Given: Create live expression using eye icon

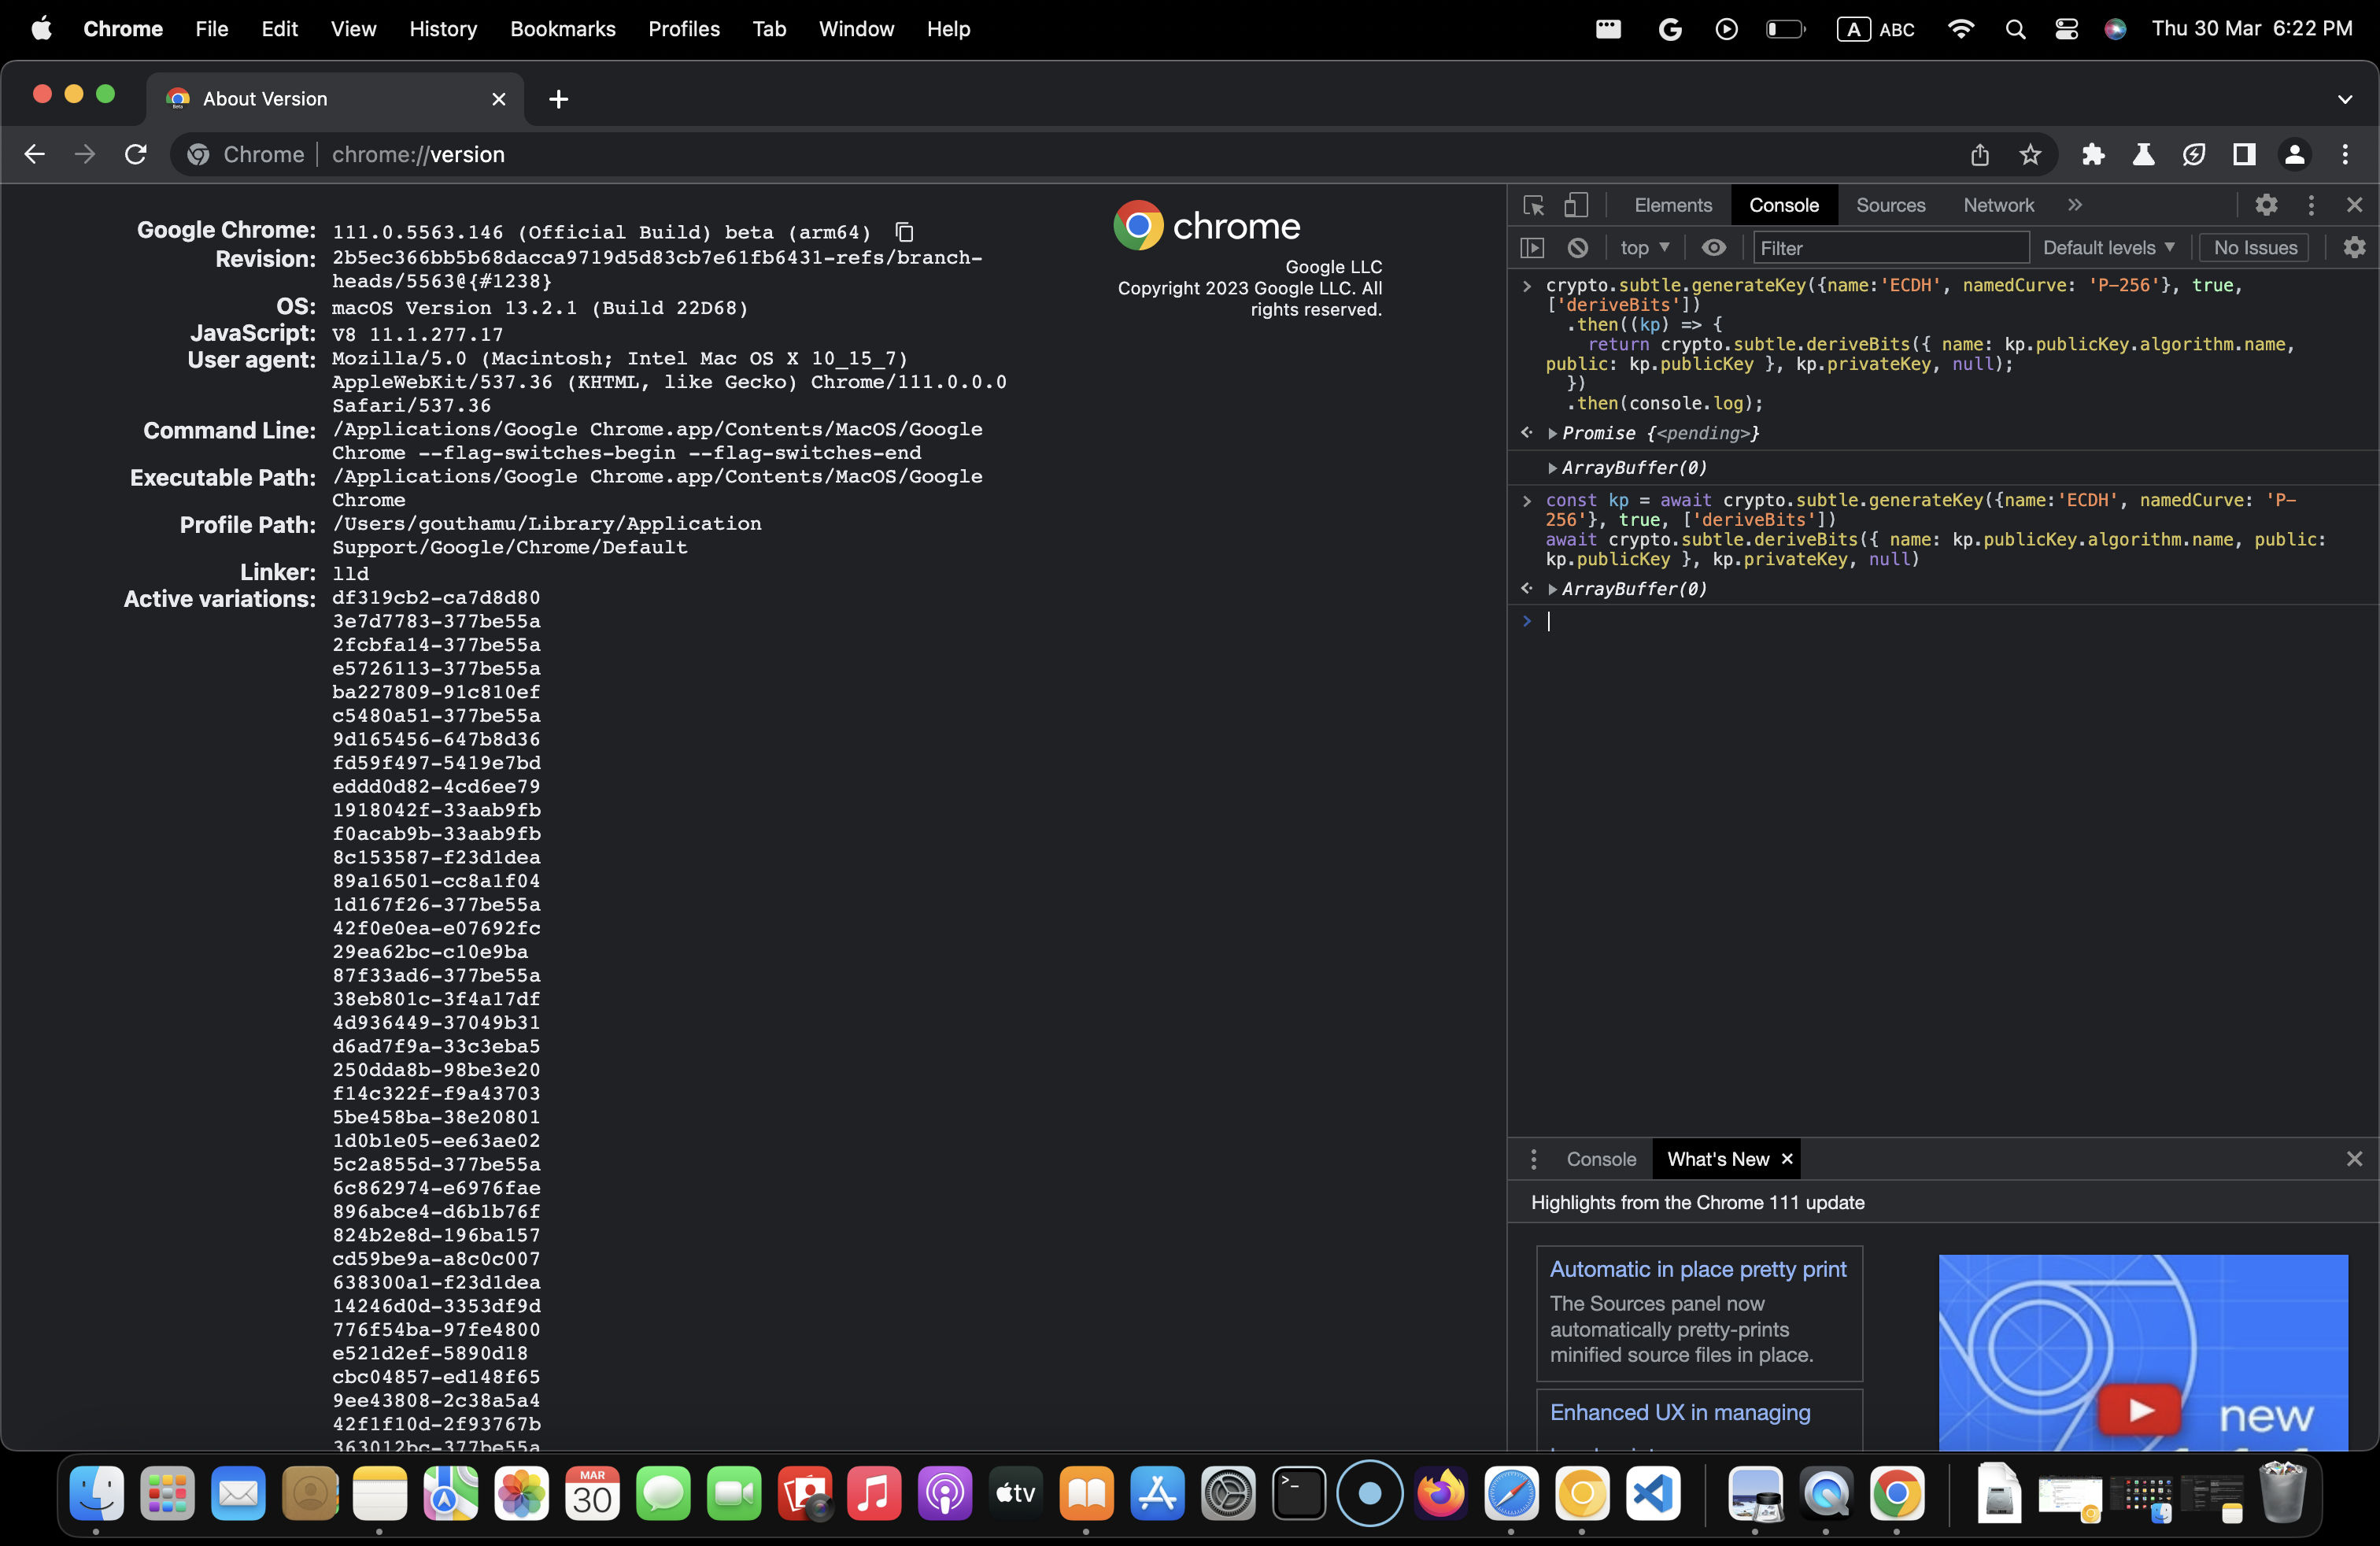Looking at the screenshot, I should pyautogui.click(x=1714, y=247).
